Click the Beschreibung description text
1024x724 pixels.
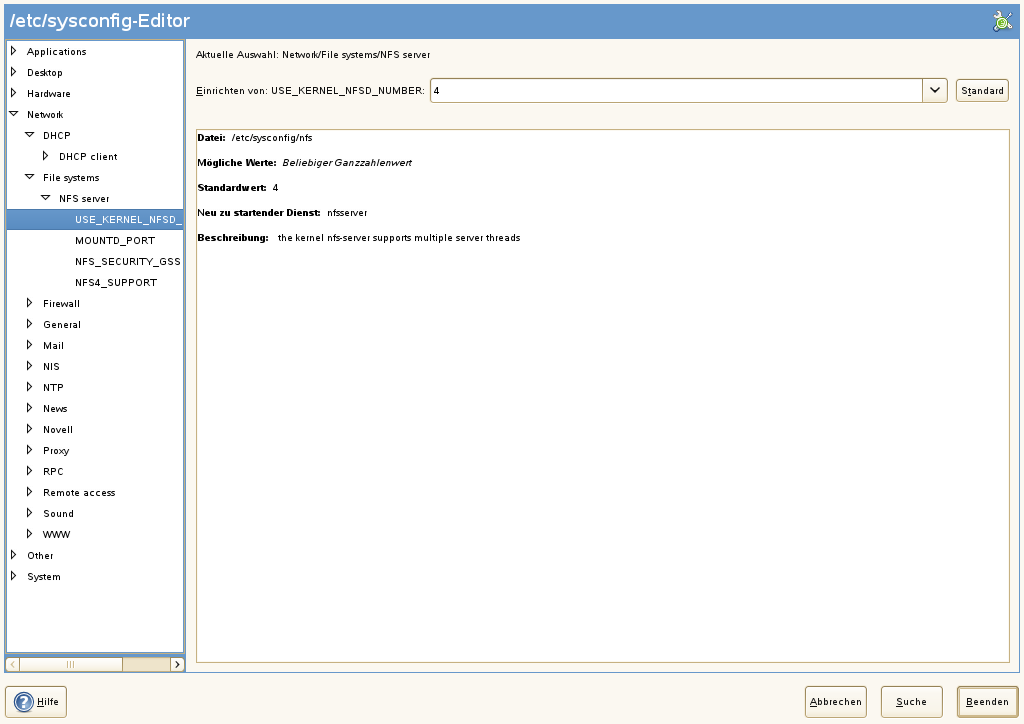pos(399,238)
